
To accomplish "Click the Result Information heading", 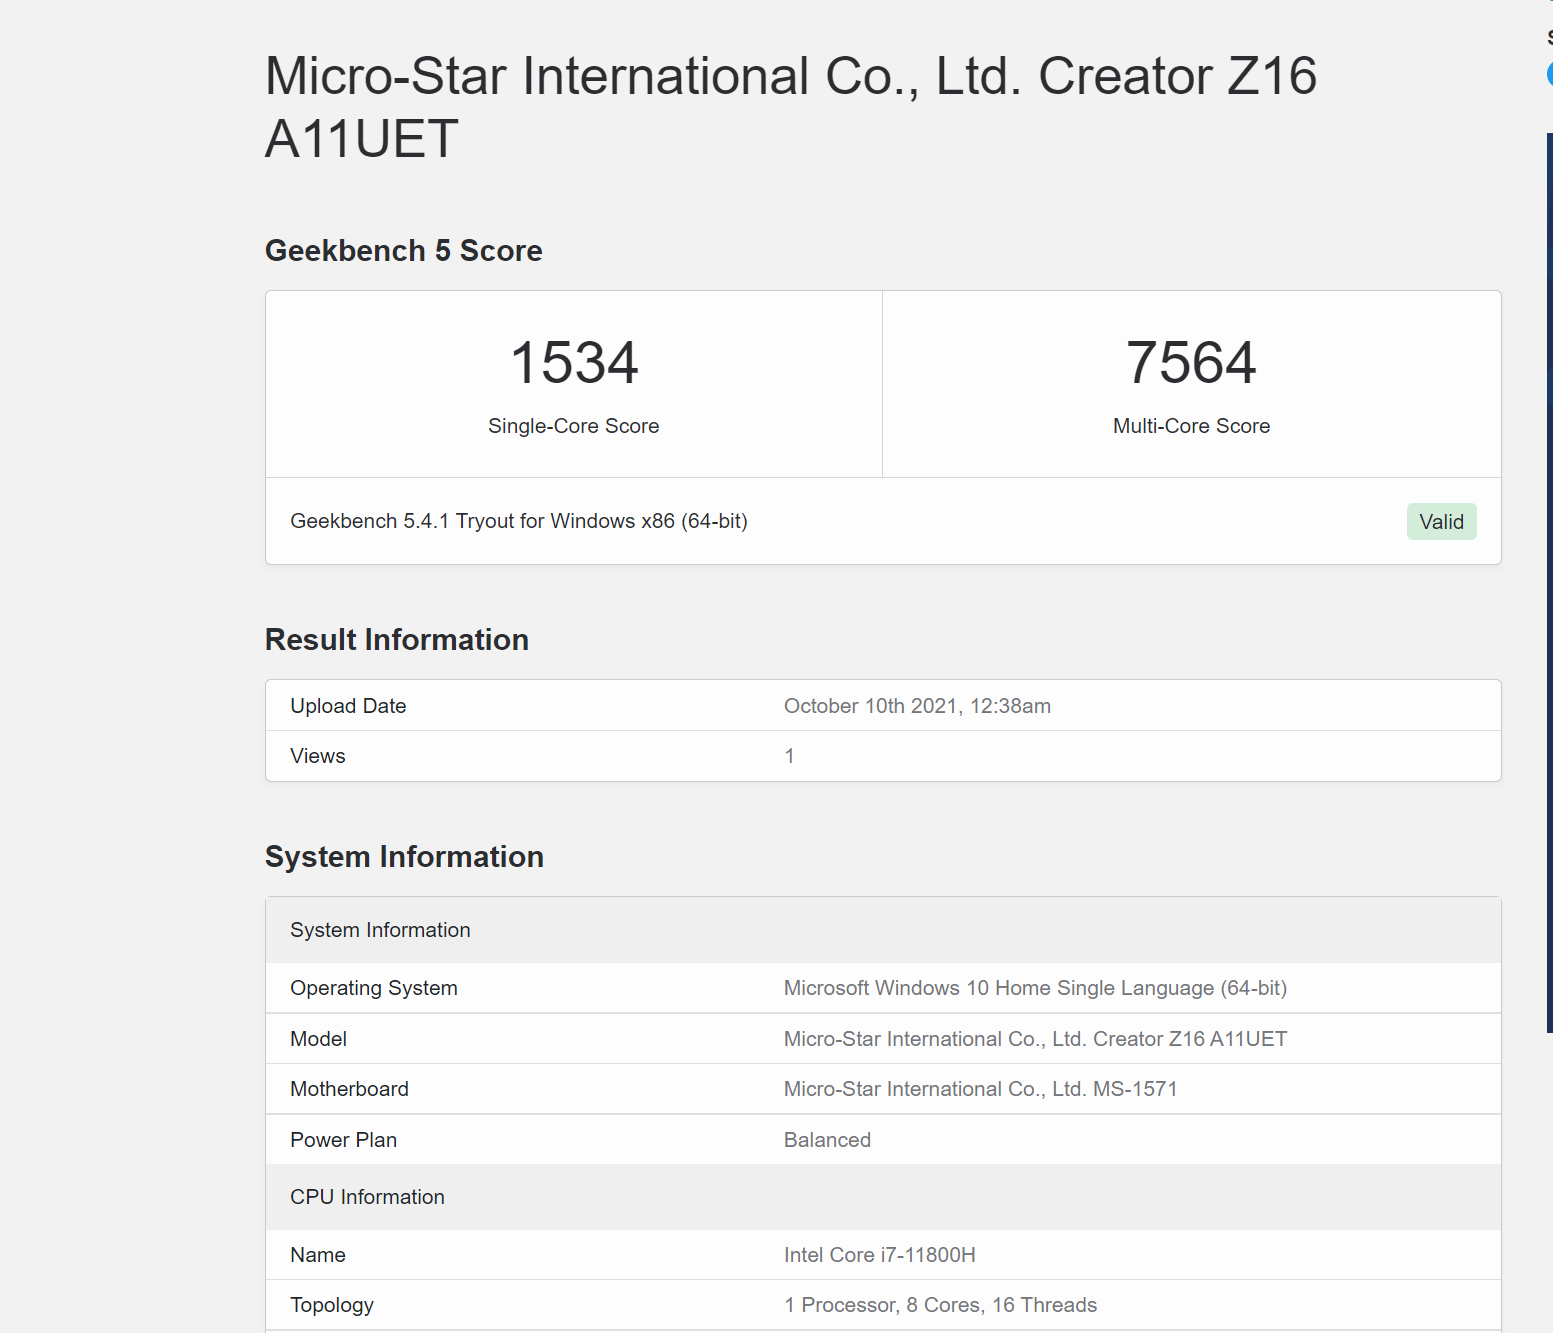I will click(397, 640).
